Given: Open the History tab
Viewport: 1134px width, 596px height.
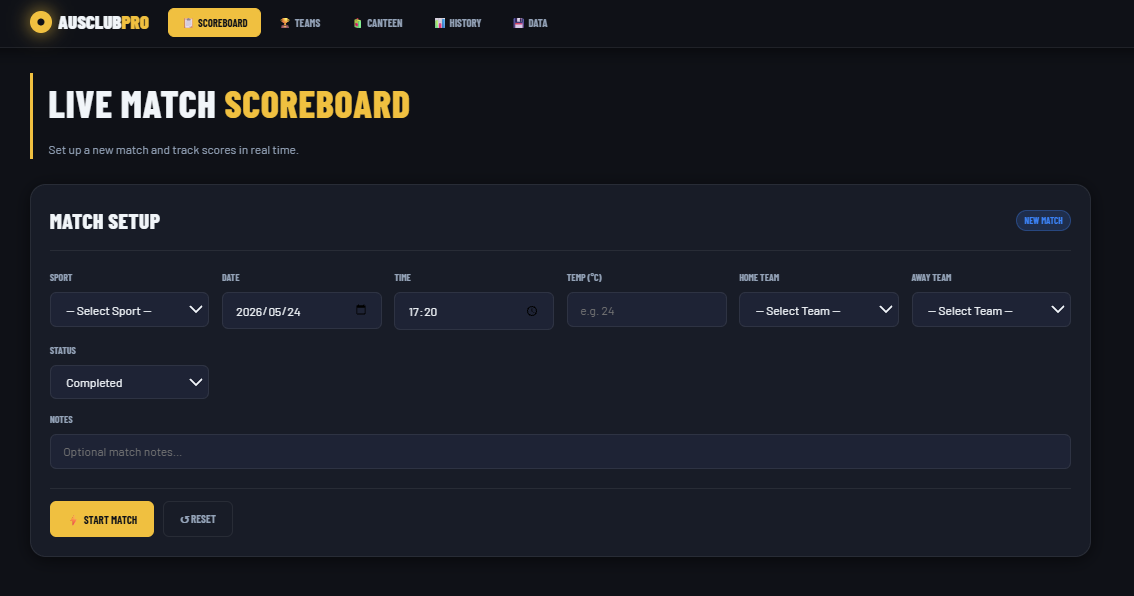Looking at the screenshot, I should (458, 23).
